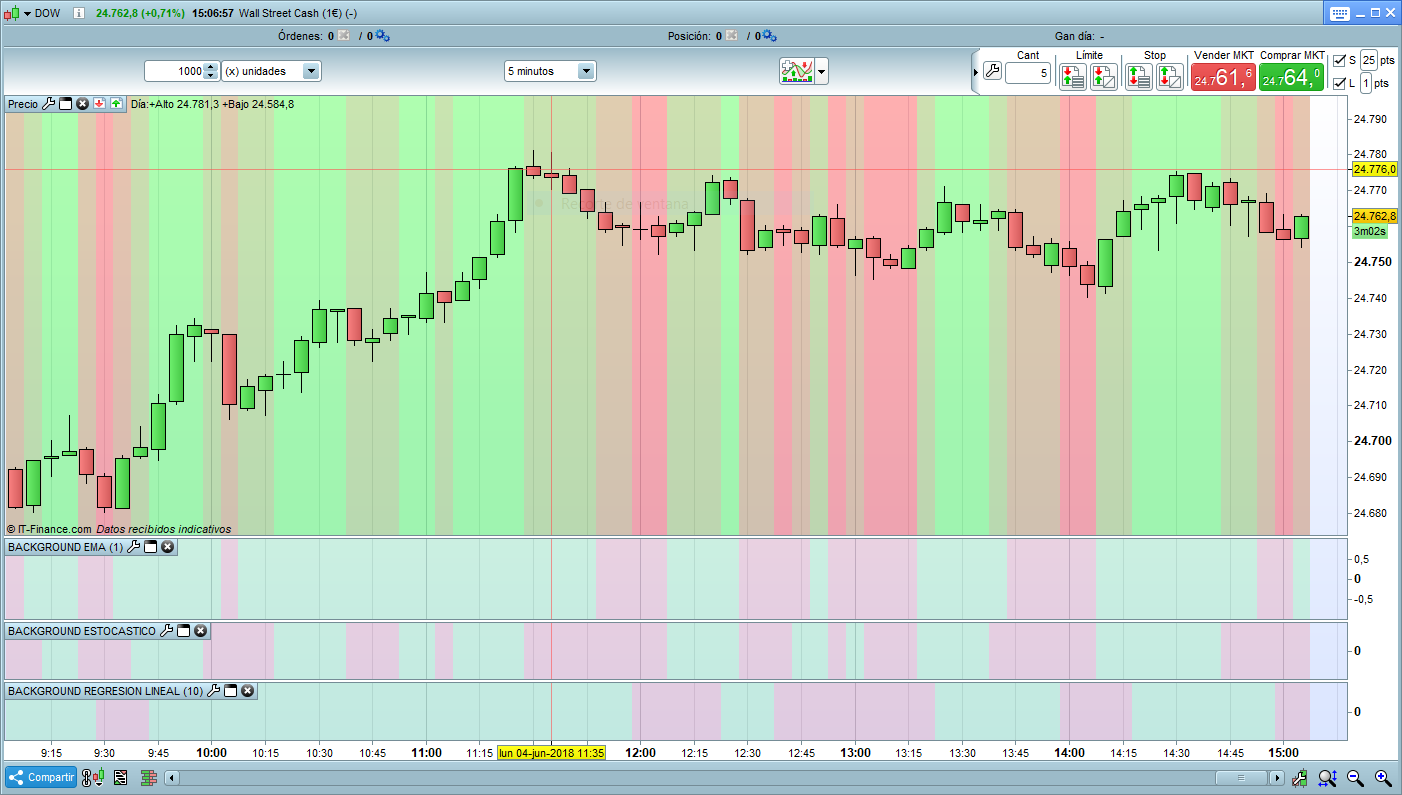1402x795 pixels.
Task: Click the 'Wall Street Cash (1€) (-)' title text
Action: [300, 13]
